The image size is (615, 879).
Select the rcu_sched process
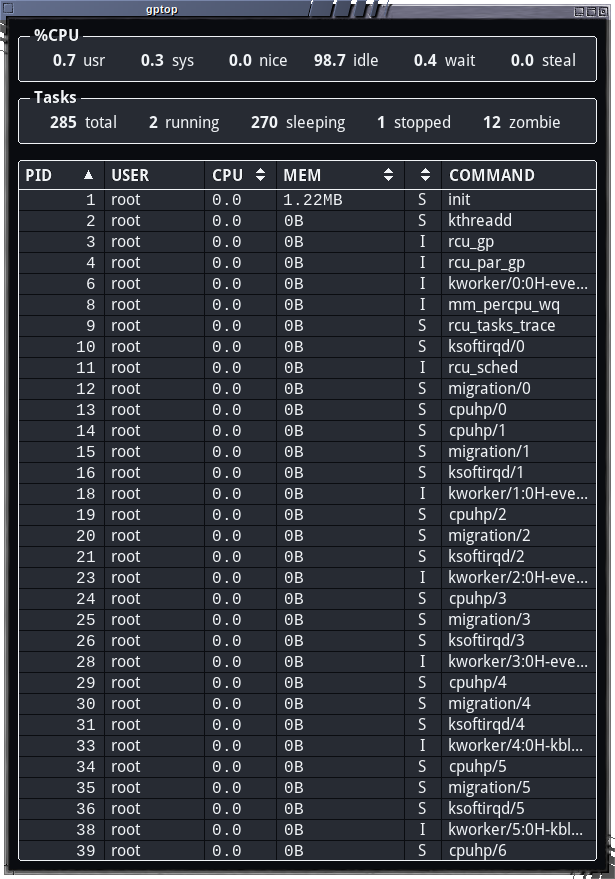pyautogui.click(x=307, y=368)
